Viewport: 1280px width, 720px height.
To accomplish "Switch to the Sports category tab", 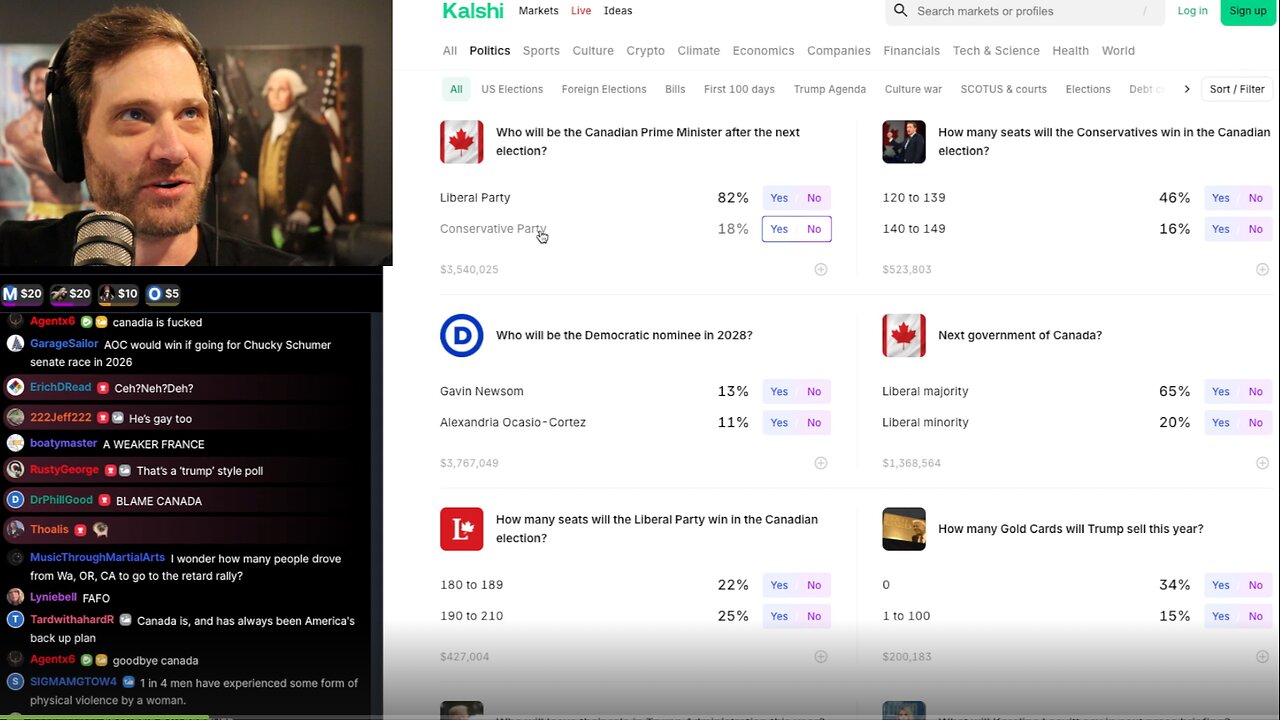I will 541,51.
